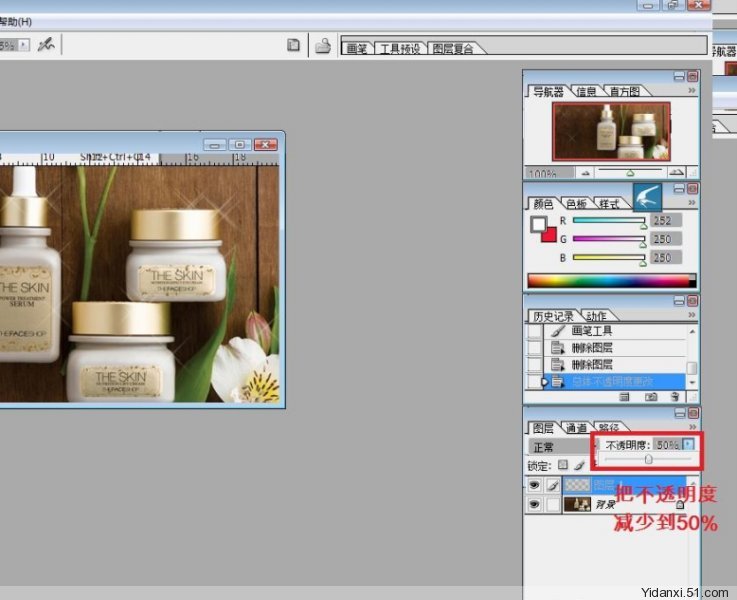This screenshot has width=737, height=600.
Task: Switch to 信息 tab
Action: [x=586, y=91]
